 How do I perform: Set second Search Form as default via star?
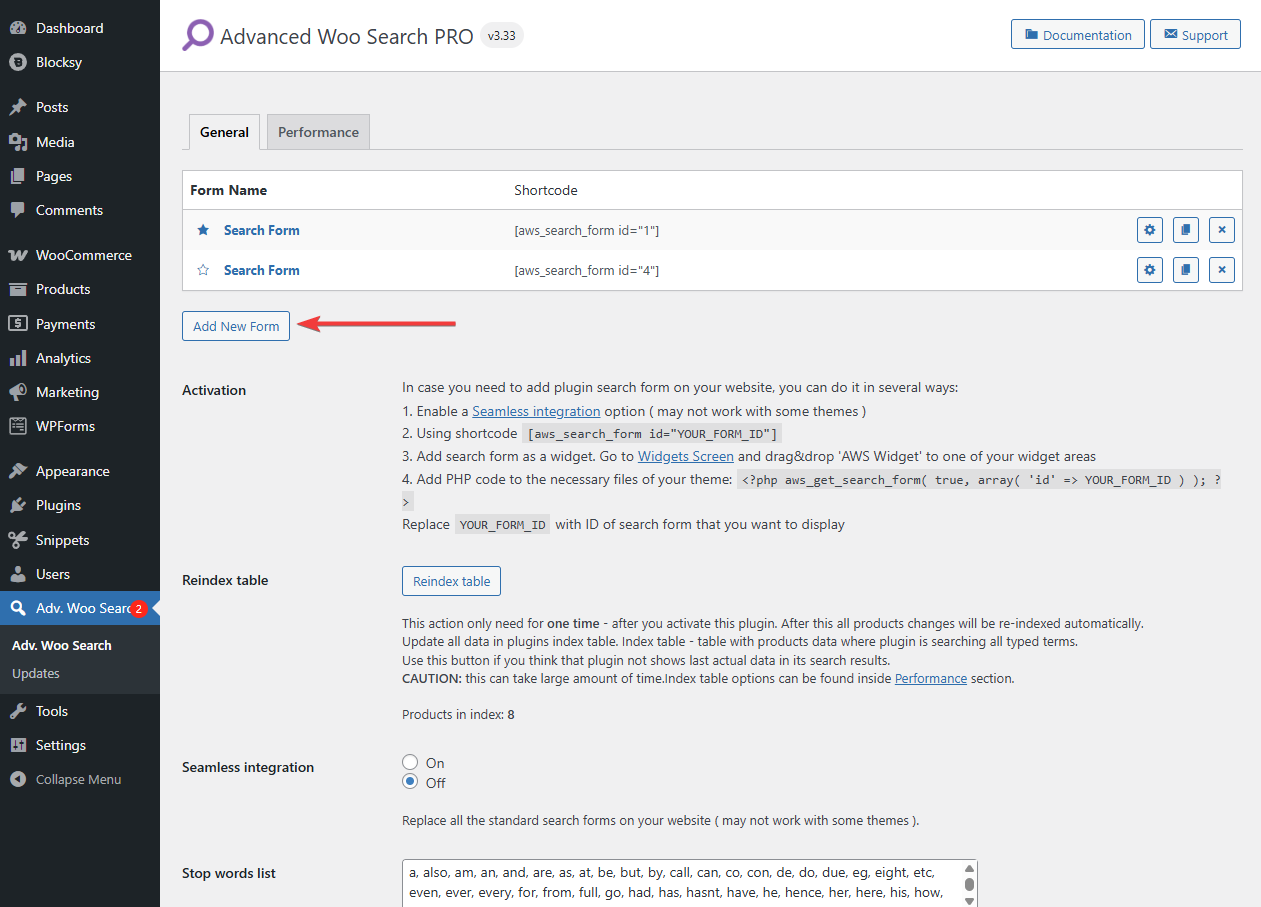(203, 270)
